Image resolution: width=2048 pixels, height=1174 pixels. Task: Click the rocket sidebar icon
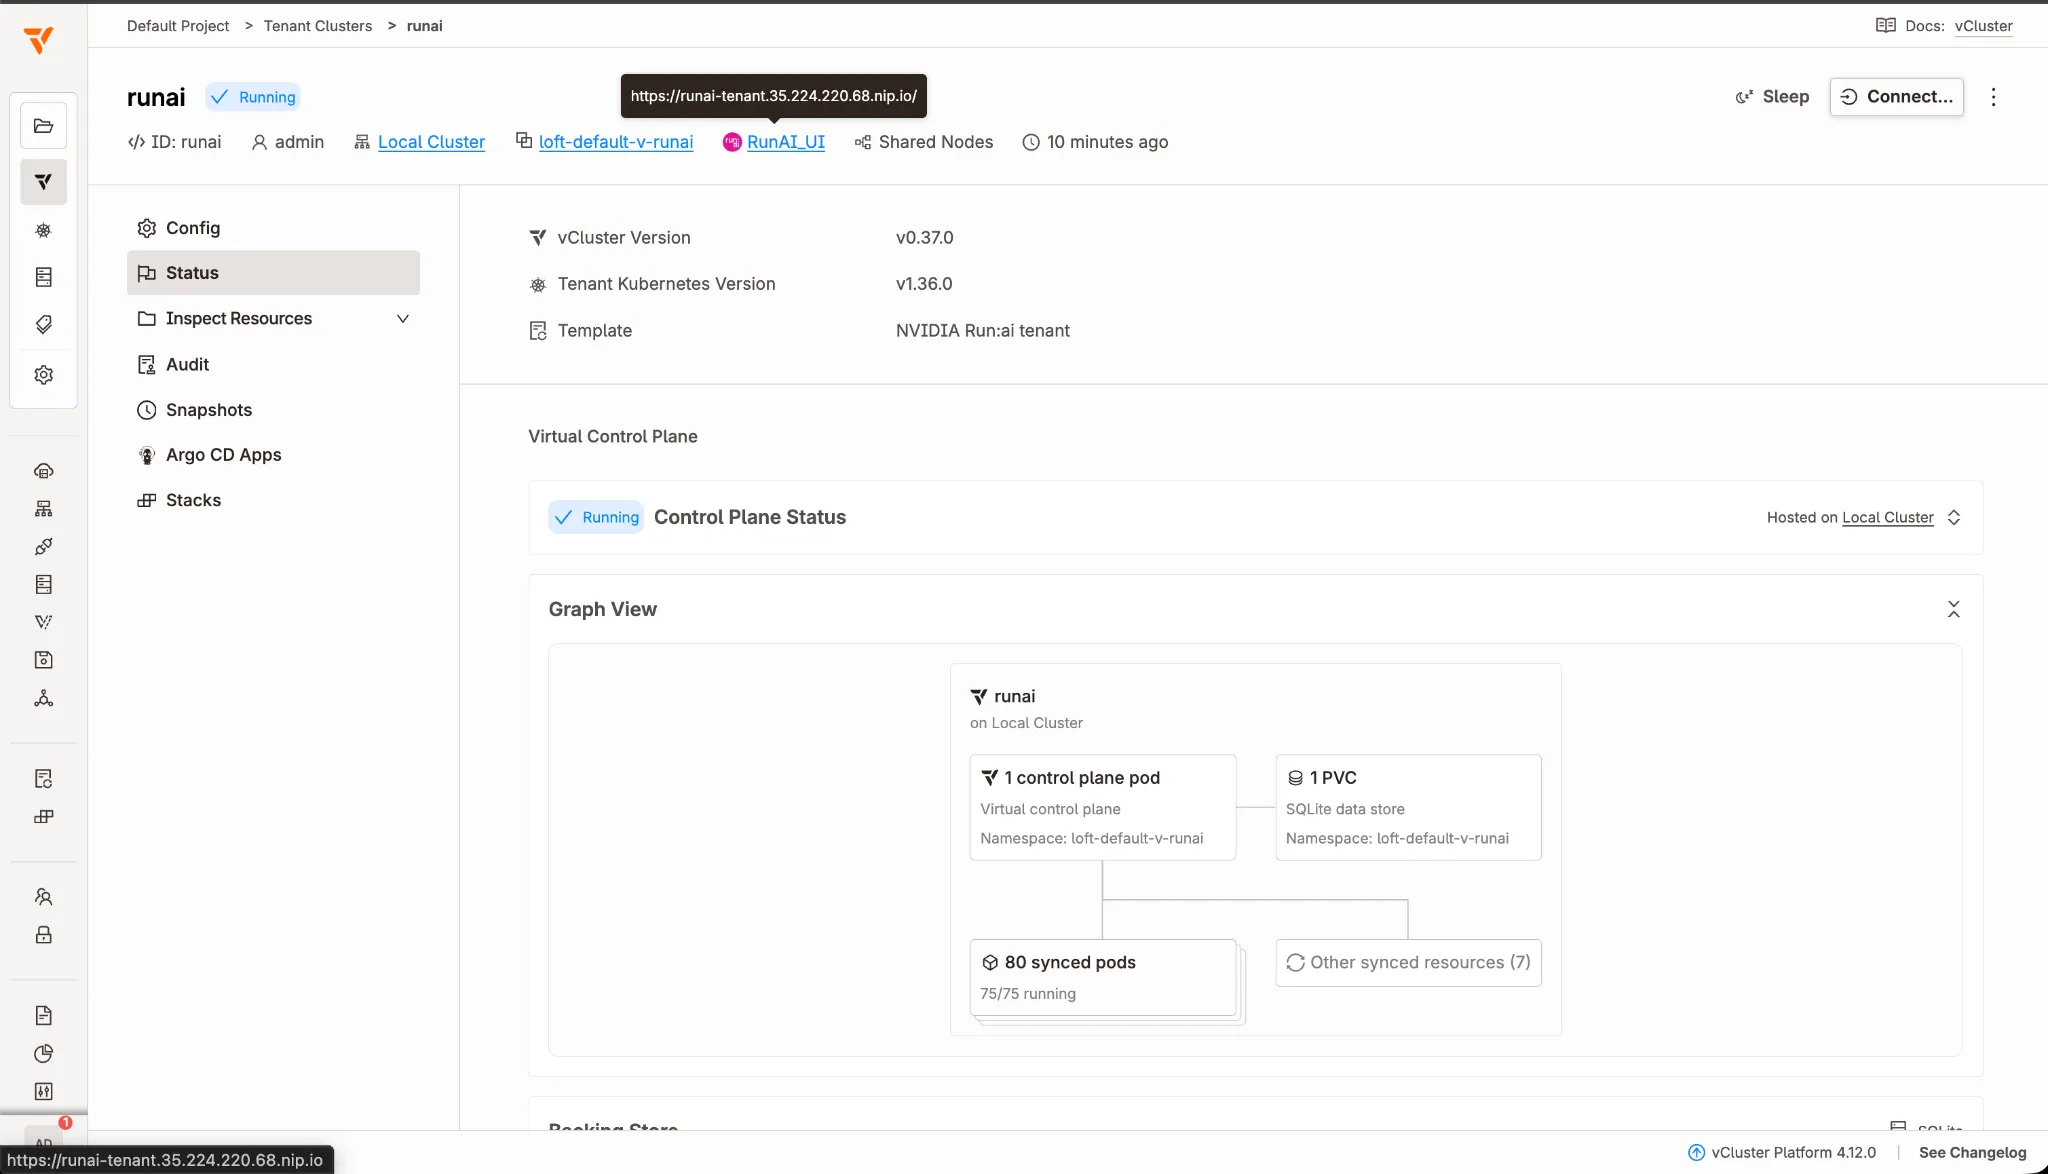coord(43,547)
